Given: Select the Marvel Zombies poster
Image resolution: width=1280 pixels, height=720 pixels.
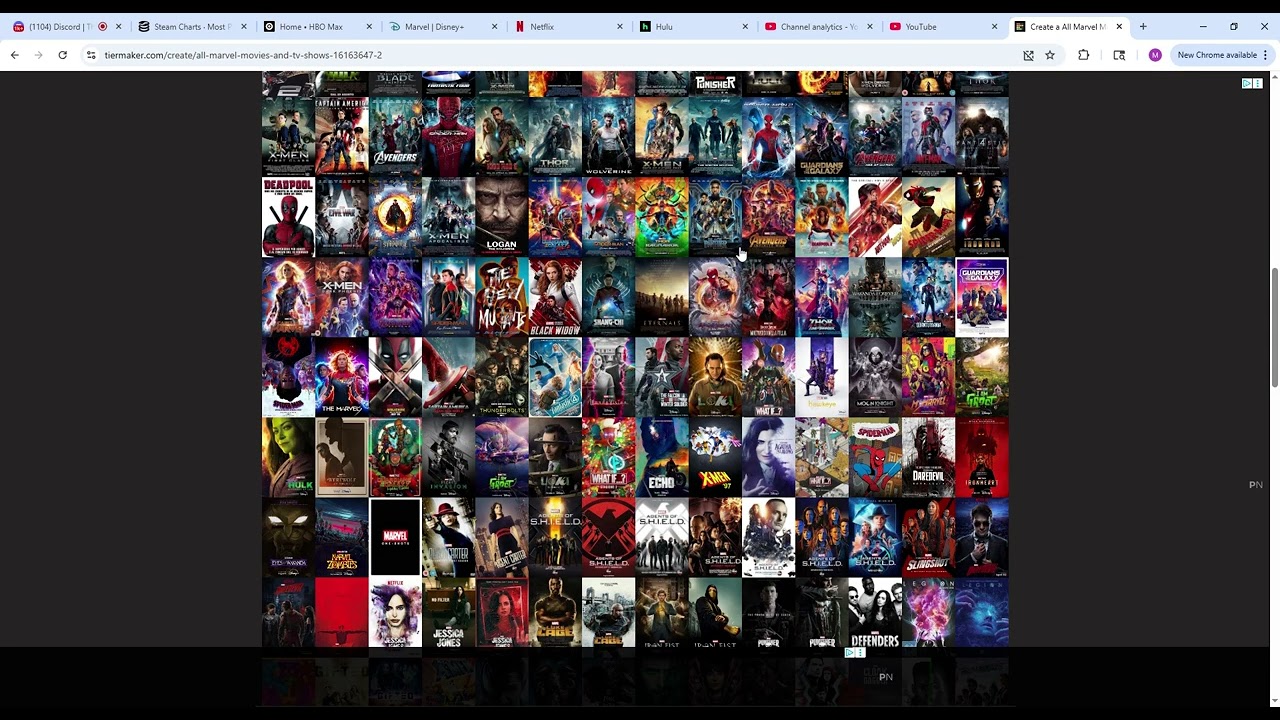Looking at the screenshot, I should (x=342, y=537).
